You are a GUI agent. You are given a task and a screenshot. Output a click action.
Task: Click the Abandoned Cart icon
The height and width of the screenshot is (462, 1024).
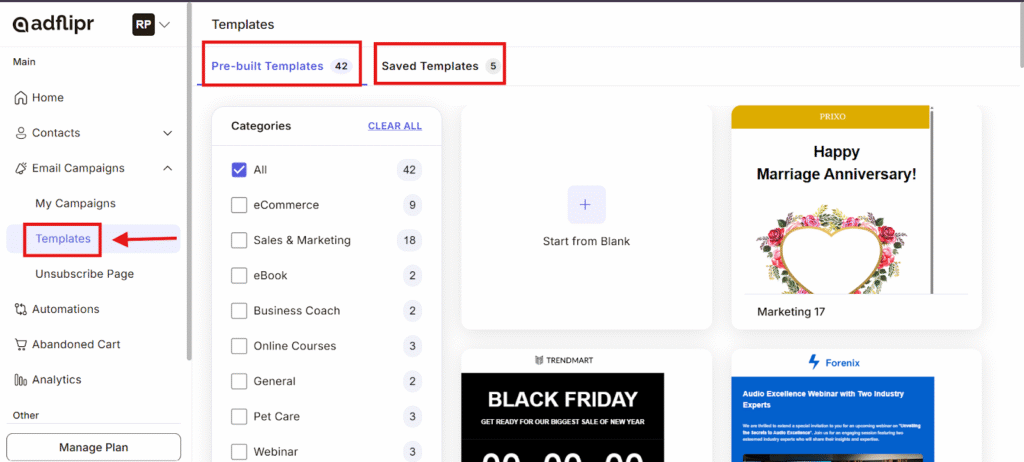point(20,344)
